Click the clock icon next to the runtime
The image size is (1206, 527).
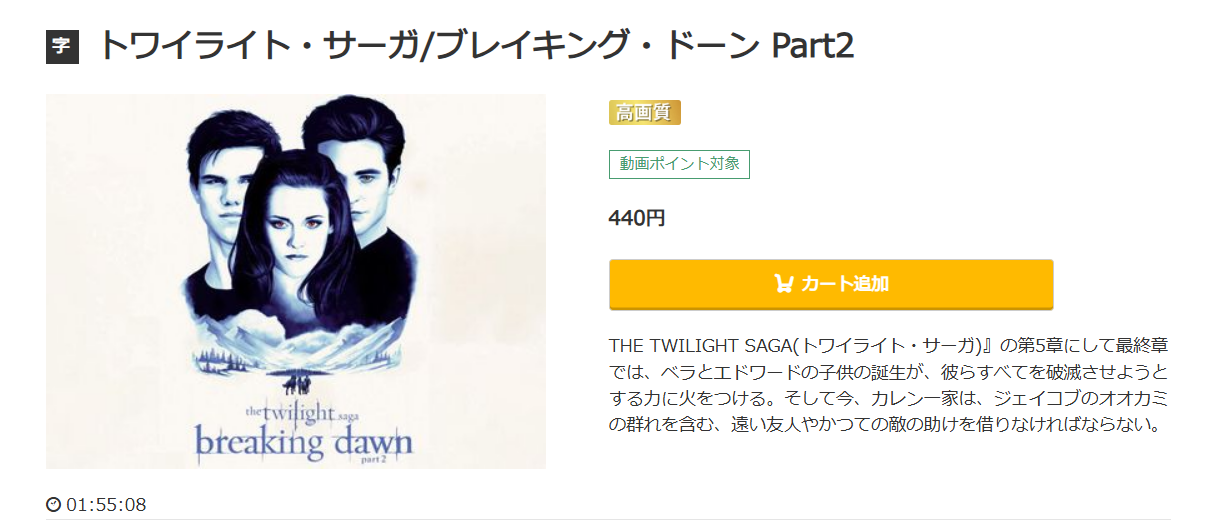click(54, 505)
